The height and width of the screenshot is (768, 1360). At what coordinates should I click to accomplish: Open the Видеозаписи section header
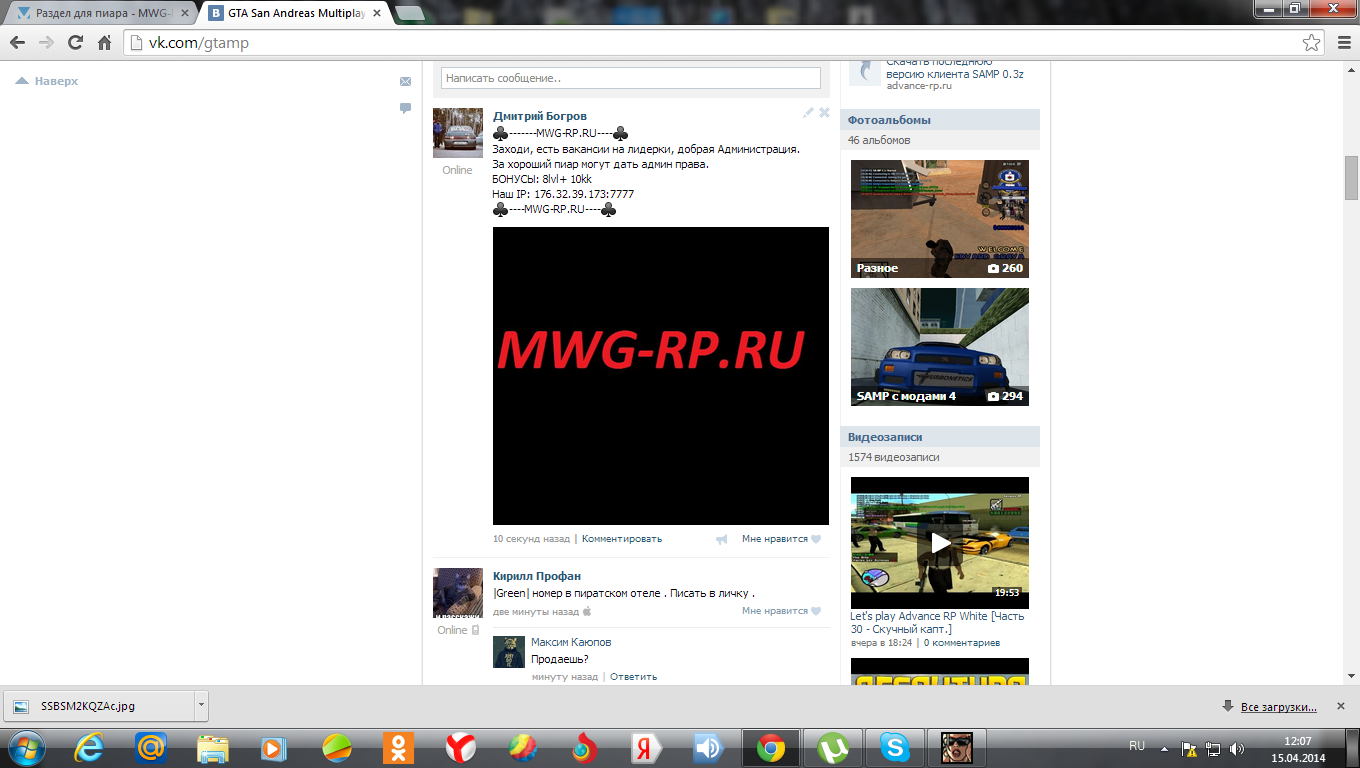(x=940, y=437)
